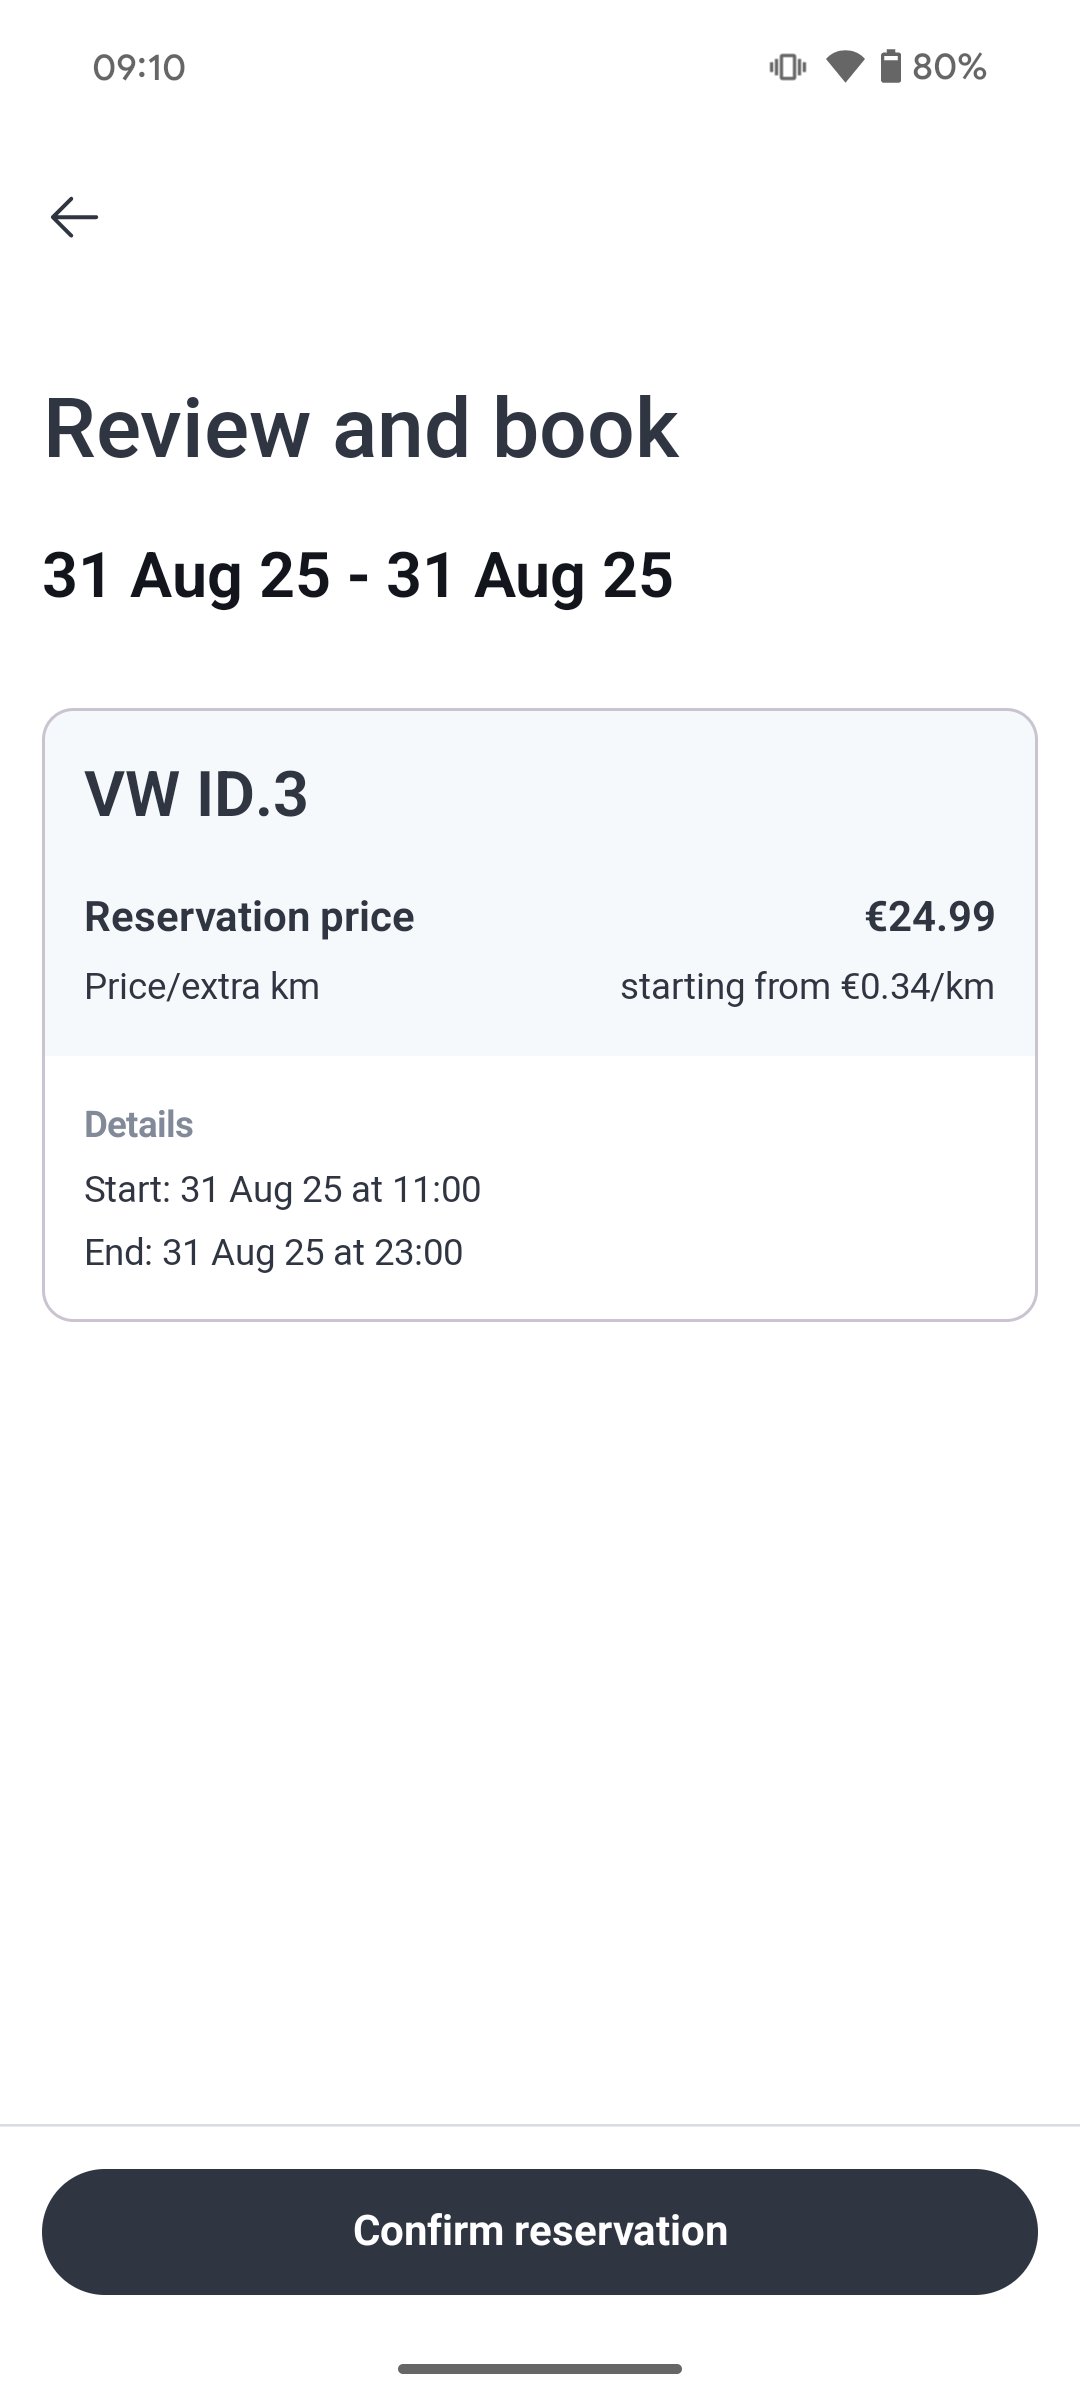Viewport: 1080px width, 2400px height.
Task: Tap the Review and book heading
Action: click(361, 428)
